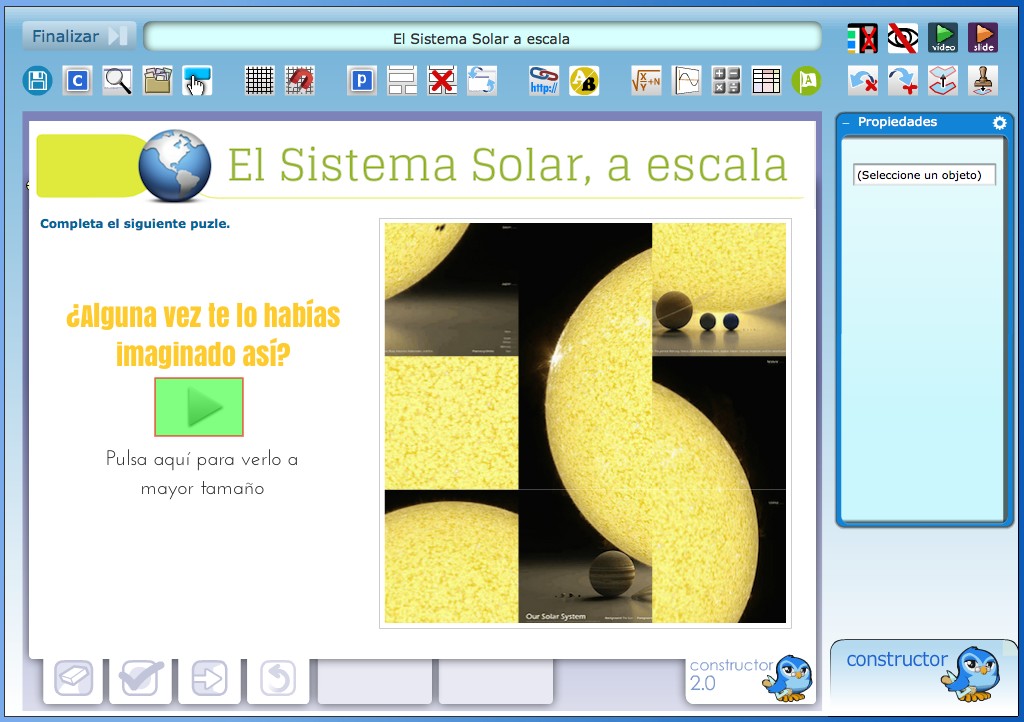Click the redo arrow with red plus
This screenshot has height=722, width=1024.
903,81
